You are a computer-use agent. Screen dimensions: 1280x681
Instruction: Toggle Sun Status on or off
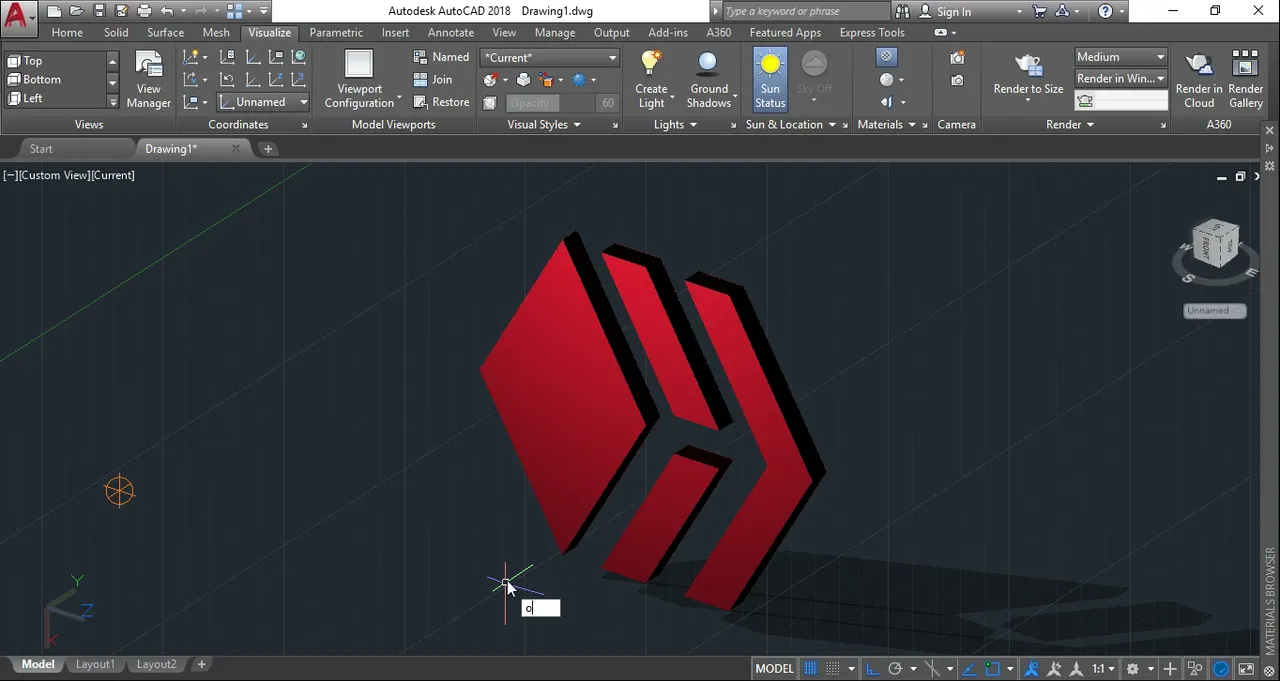(x=770, y=79)
